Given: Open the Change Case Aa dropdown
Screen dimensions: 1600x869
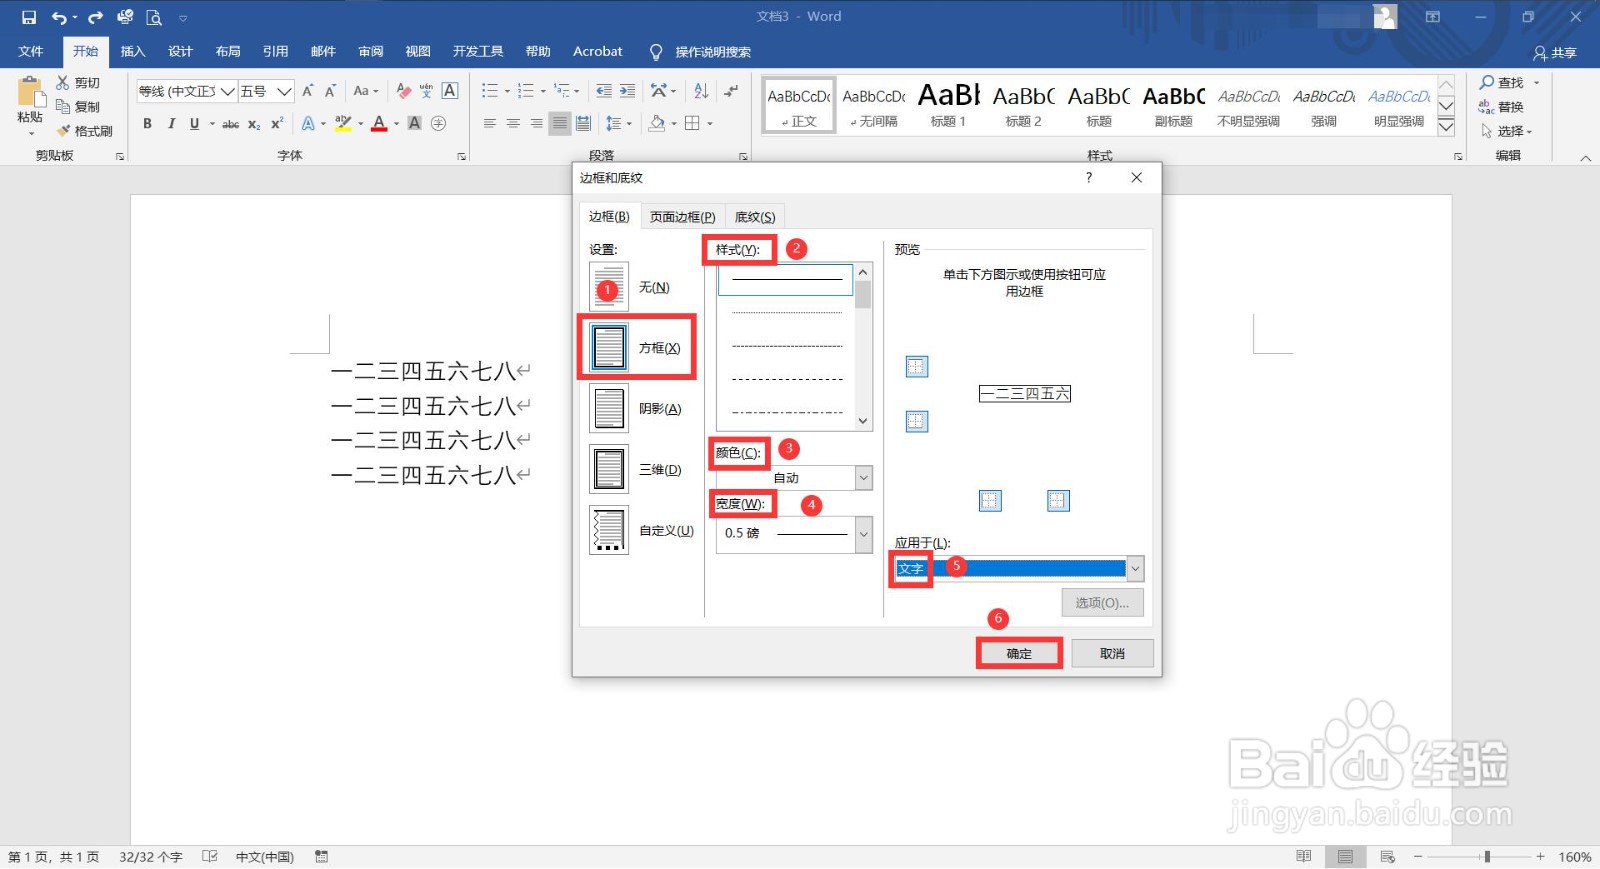Looking at the screenshot, I should 366,91.
